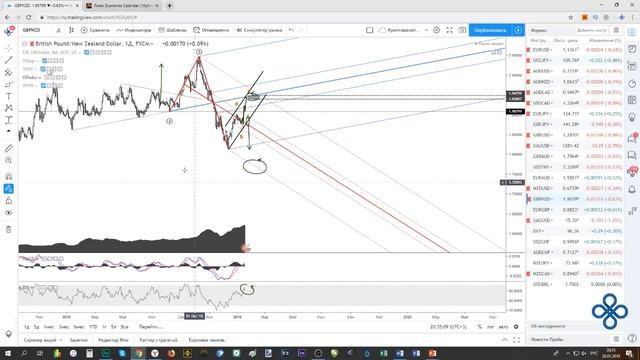Open the Trading Panel tab
Screen dimensions: 640x360
[x=207, y=340]
